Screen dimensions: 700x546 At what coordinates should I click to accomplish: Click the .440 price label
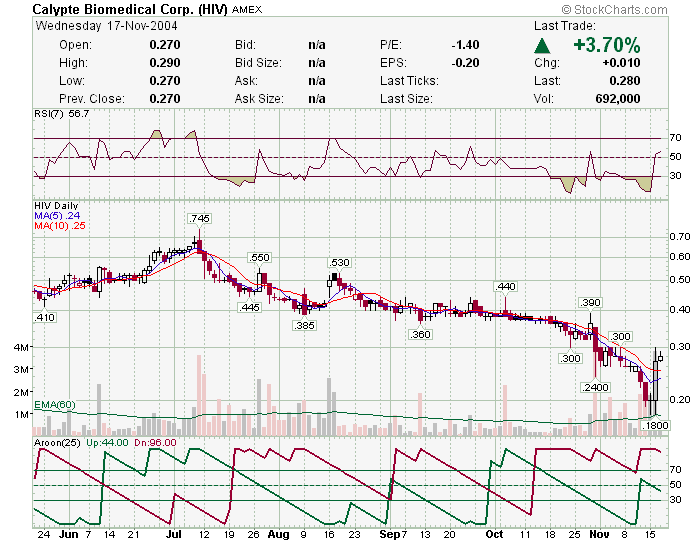505,286
